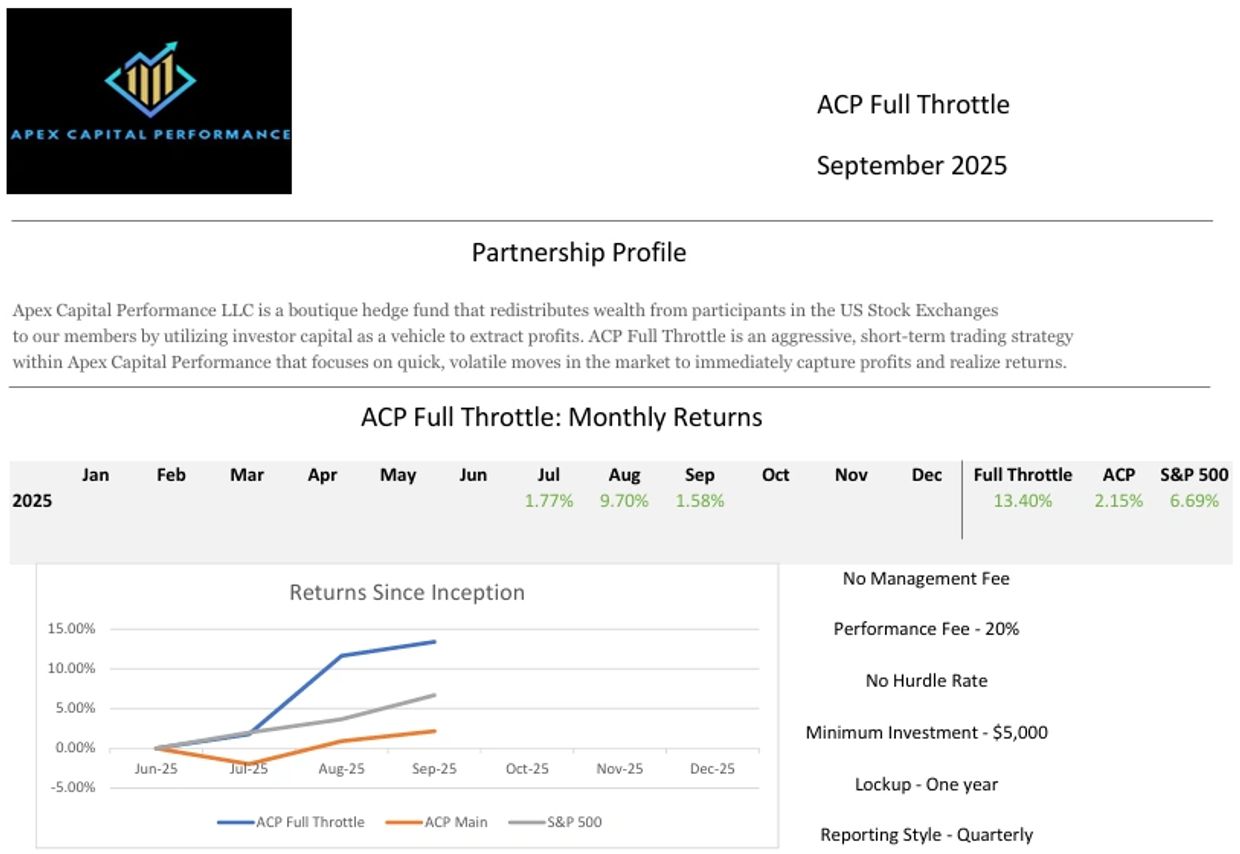1240x854 pixels.
Task: Click the Monthly Returns section heading
Action: tap(561, 417)
